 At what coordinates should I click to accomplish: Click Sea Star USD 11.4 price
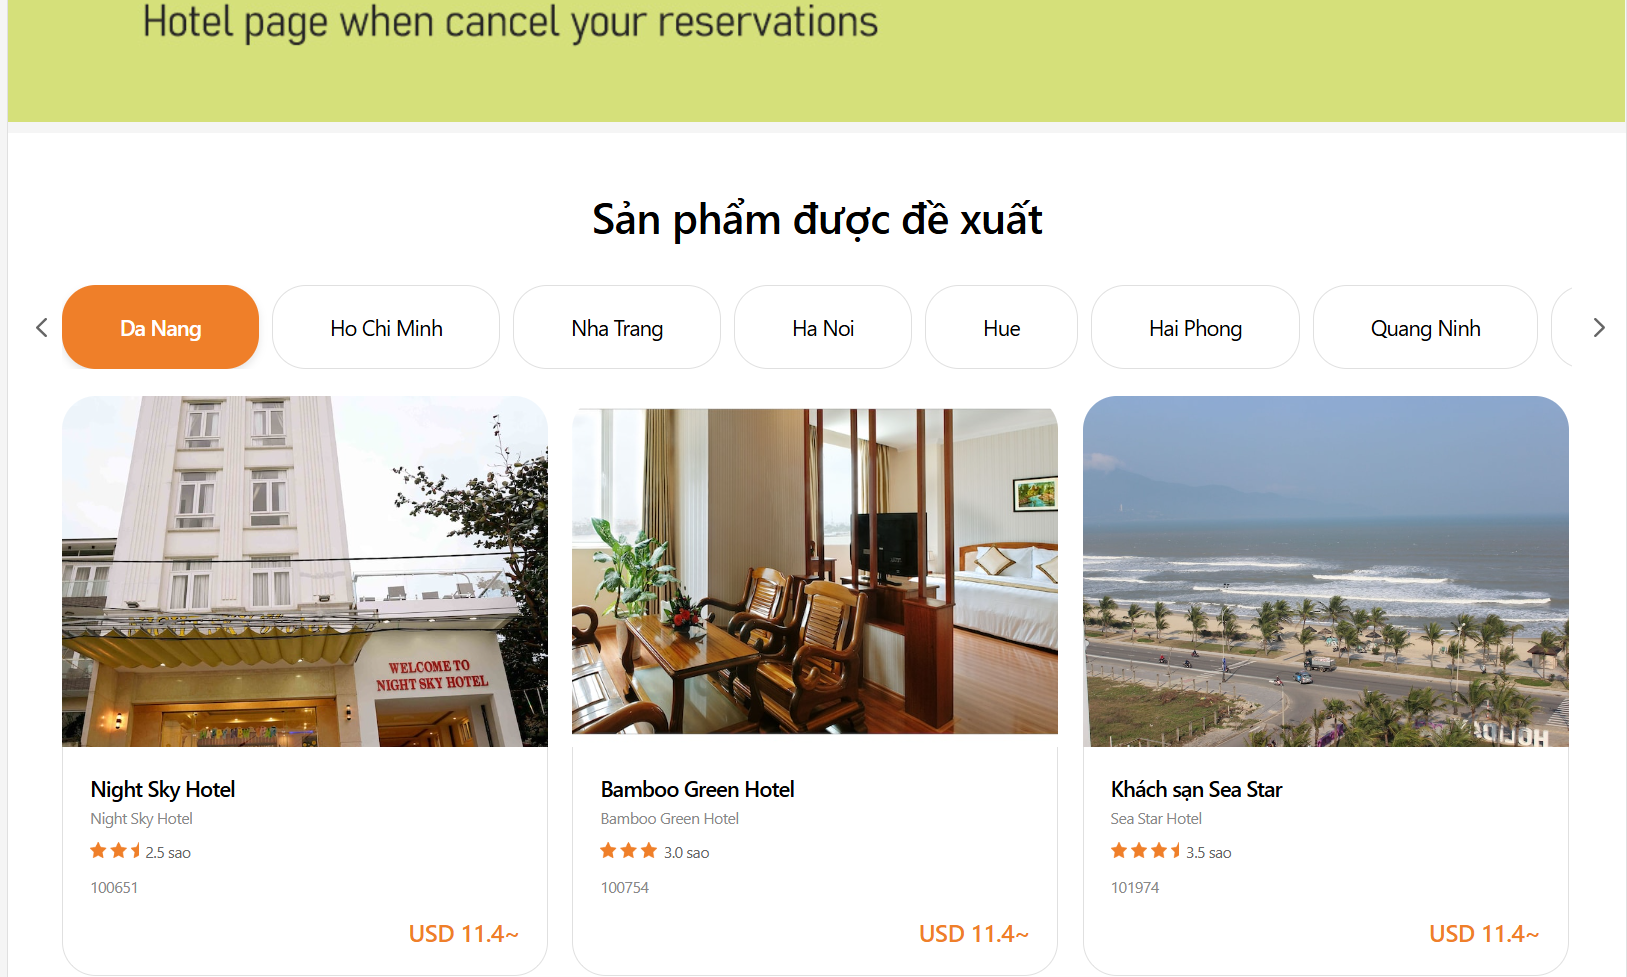click(x=1483, y=934)
